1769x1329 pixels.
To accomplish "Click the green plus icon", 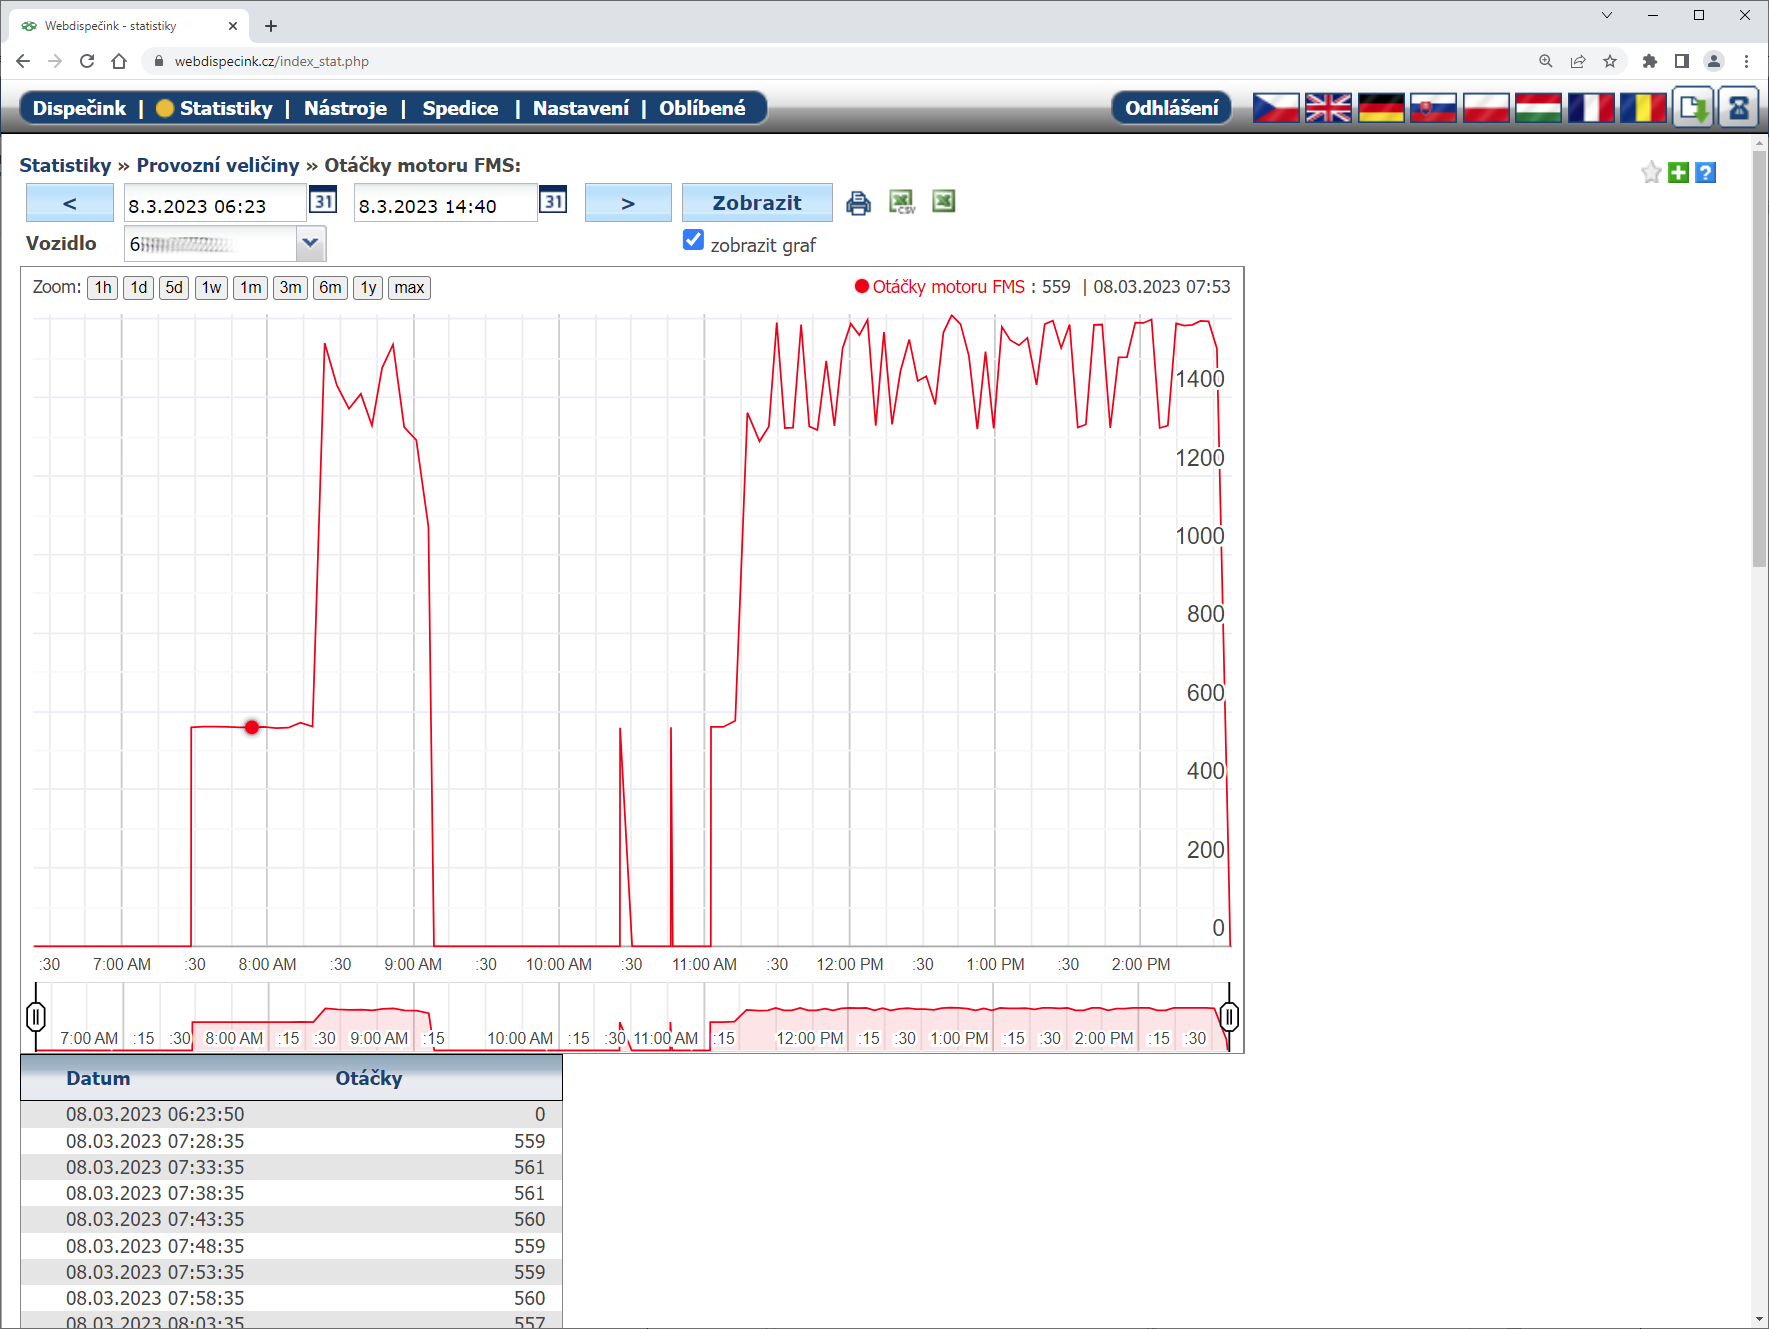I will pos(1679,173).
